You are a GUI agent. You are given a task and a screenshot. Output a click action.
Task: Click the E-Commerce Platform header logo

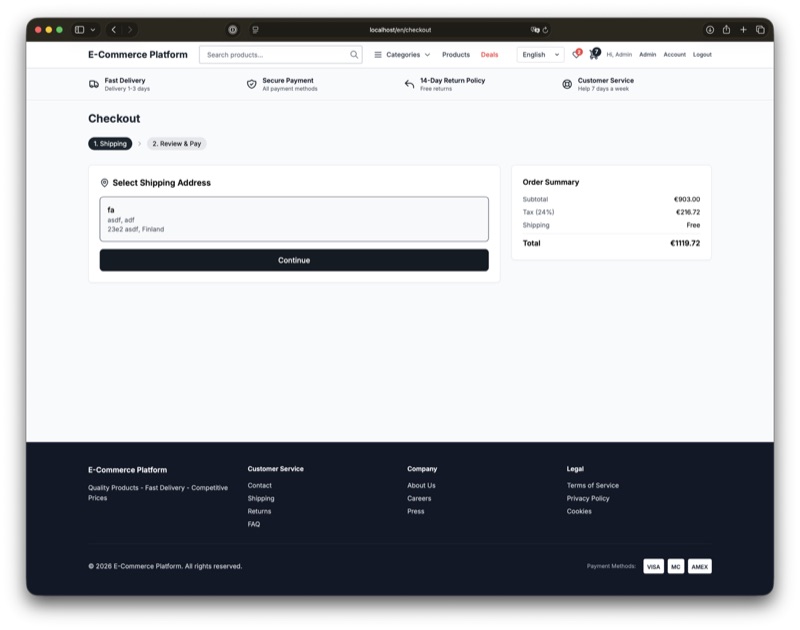[138, 55]
